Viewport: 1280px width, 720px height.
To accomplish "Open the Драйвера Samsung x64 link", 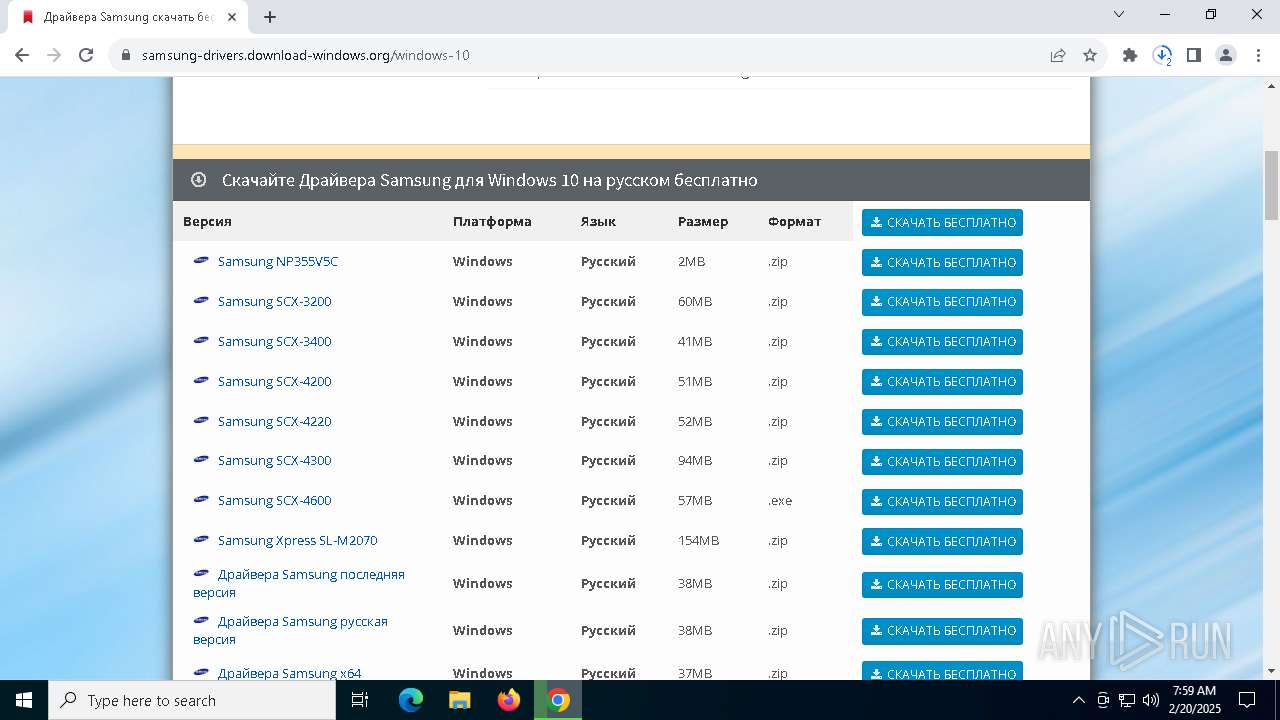I will pos(289,673).
